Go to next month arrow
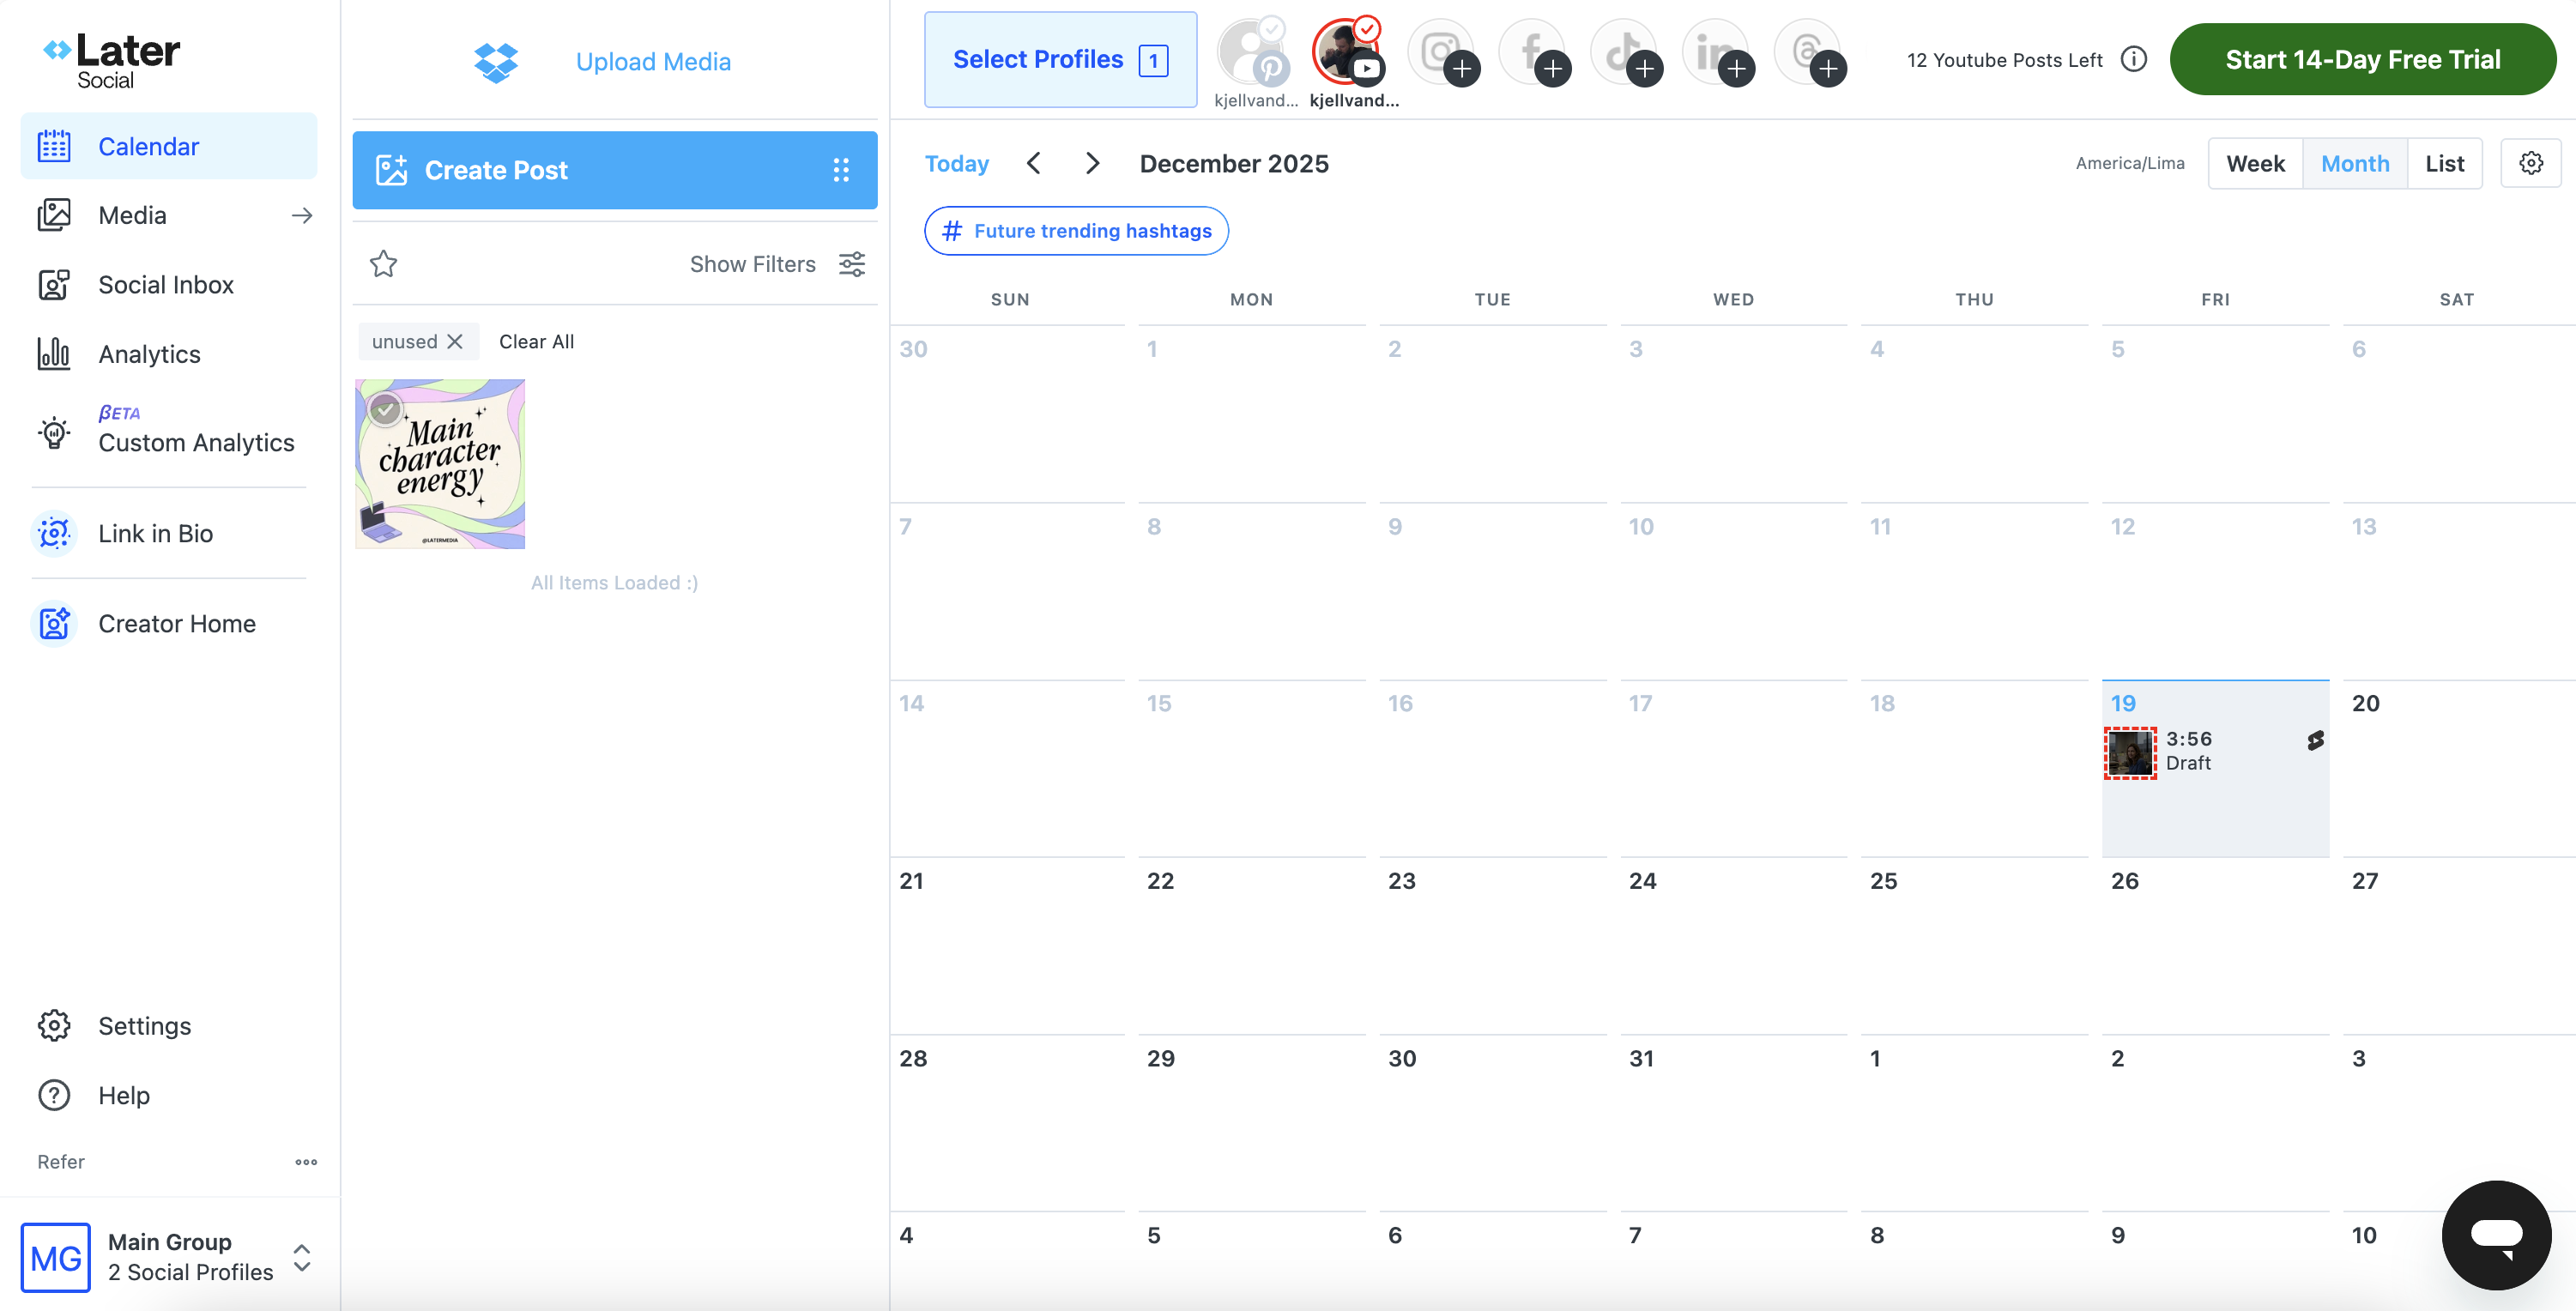Viewport: 2576px width, 1311px height. (x=1093, y=163)
